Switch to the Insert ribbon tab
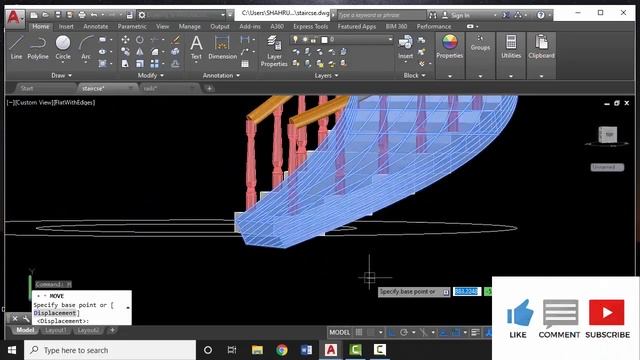640x360 pixels. (x=66, y=27)
